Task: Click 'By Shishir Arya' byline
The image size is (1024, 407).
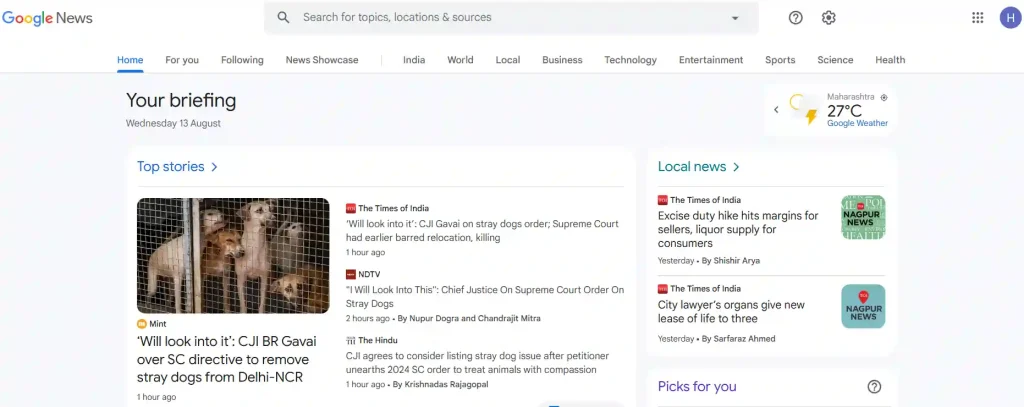Action: click(x=731, y=261)
